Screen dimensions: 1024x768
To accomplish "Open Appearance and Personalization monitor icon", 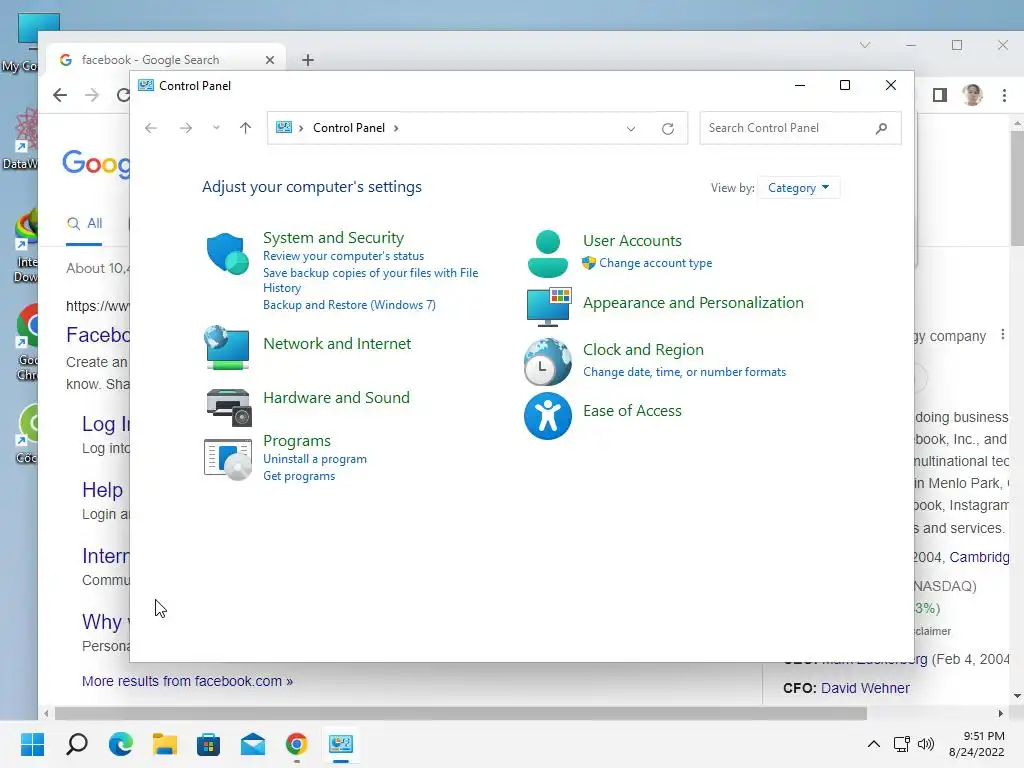I will point(549,306).
